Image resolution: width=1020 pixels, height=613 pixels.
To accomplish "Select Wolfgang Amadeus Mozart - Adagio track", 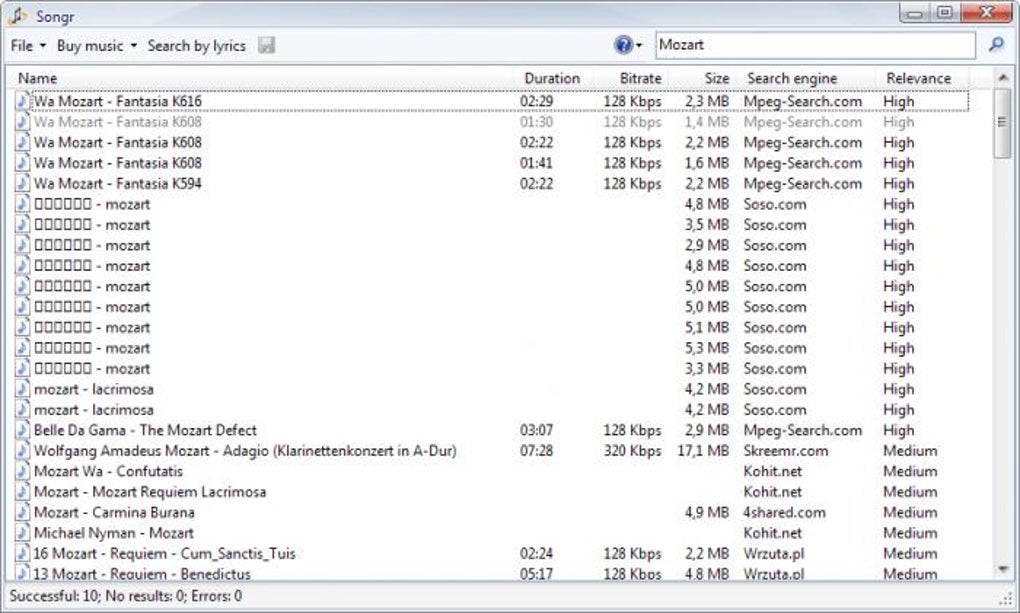I will [x=245, y=450].
